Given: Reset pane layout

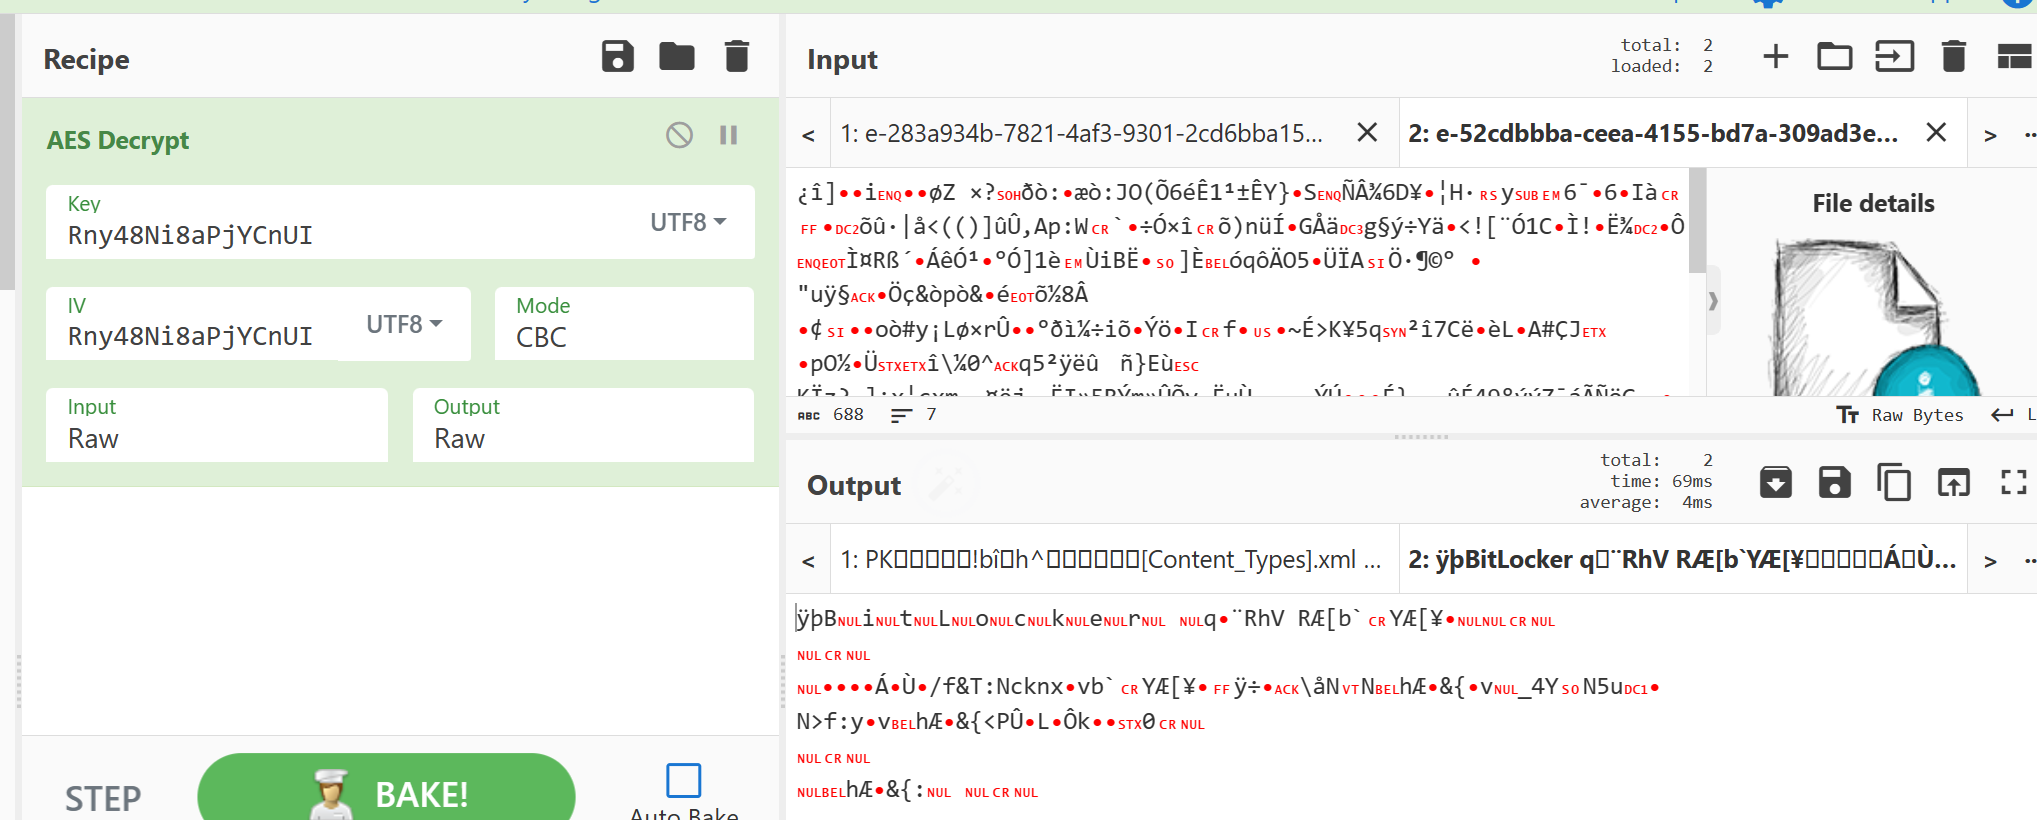Looking at the screenshot, I should [2014, 56].
